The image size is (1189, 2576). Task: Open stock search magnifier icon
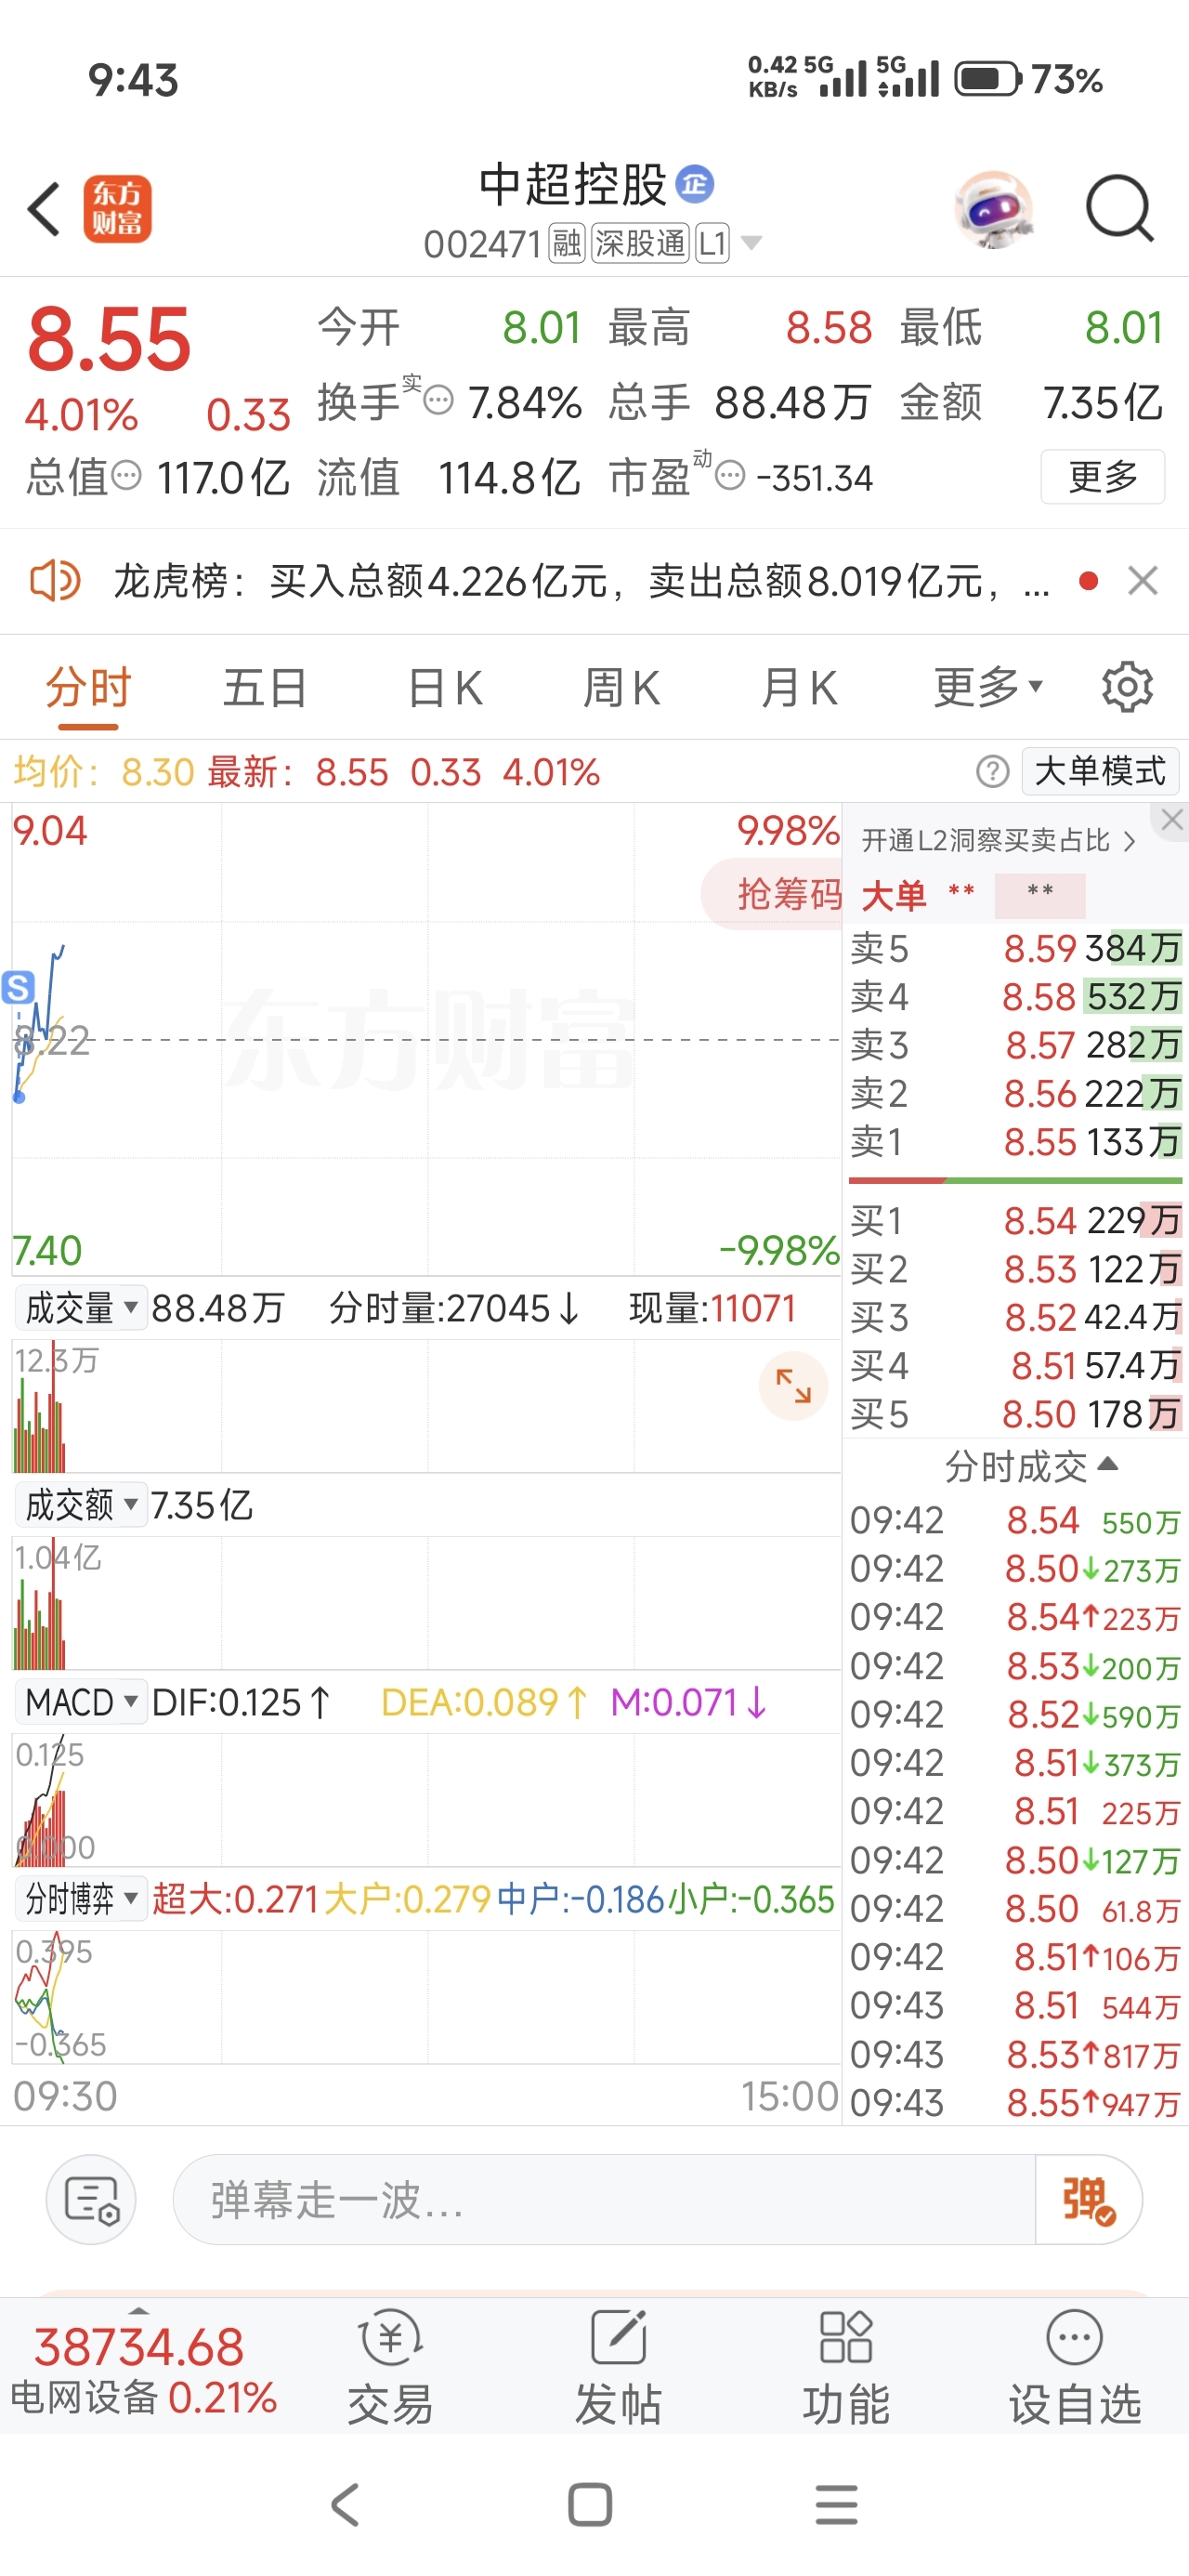coord(1120,209)
